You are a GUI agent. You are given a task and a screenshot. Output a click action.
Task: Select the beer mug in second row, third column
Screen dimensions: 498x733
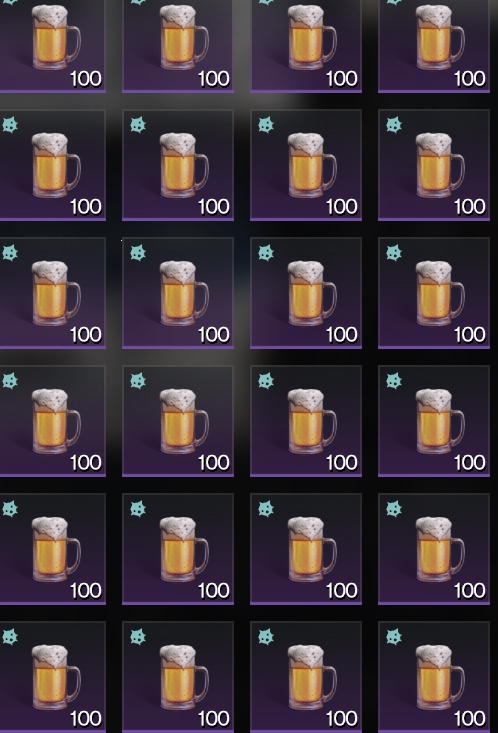click(x=312, y=165)
